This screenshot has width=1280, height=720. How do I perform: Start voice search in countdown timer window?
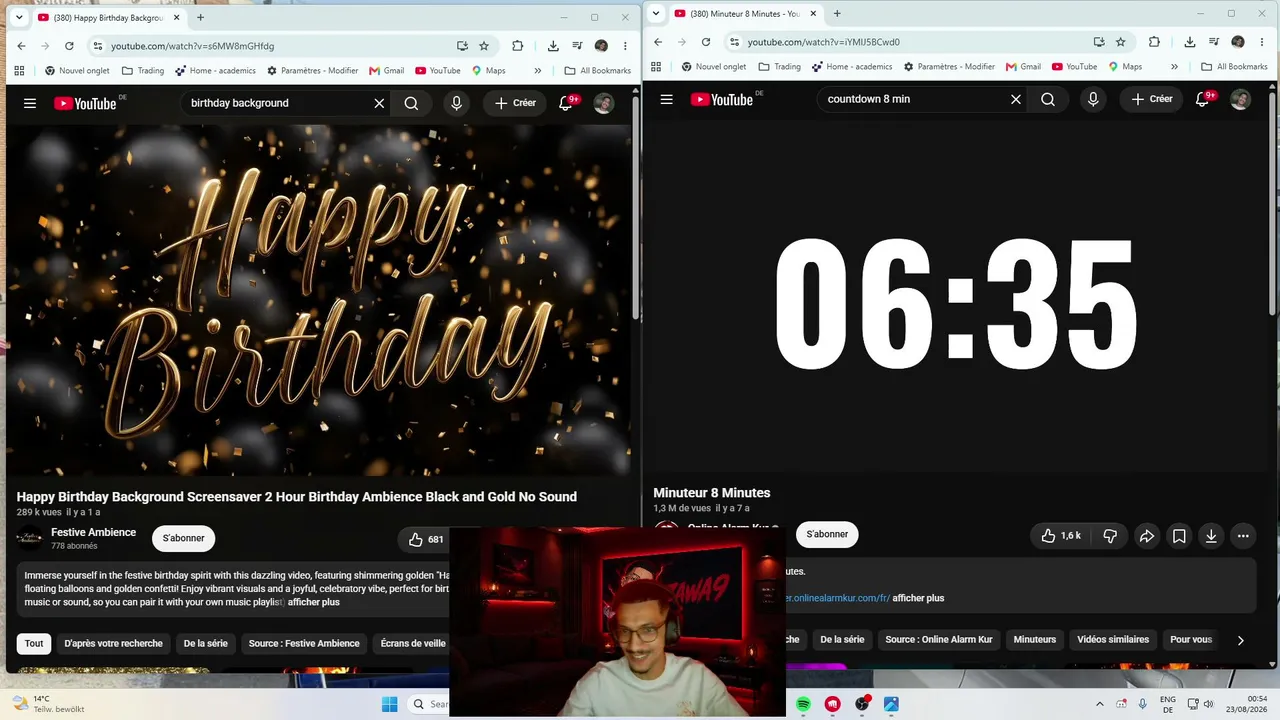[1093, 99]
